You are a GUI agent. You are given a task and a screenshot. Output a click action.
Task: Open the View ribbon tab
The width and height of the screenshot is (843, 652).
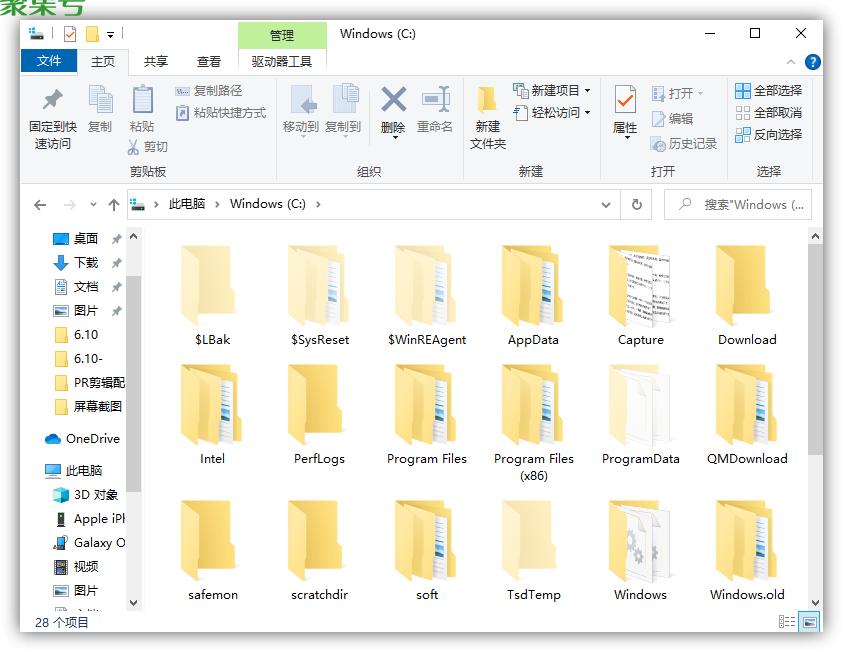(209, 61)
